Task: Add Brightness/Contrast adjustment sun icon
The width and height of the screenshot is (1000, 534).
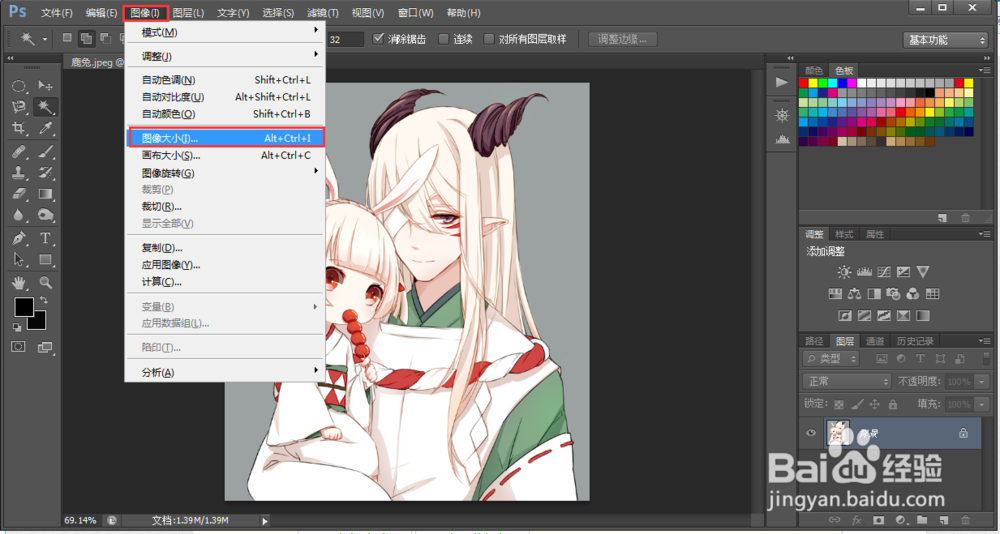Action: (x=844, y=272)
